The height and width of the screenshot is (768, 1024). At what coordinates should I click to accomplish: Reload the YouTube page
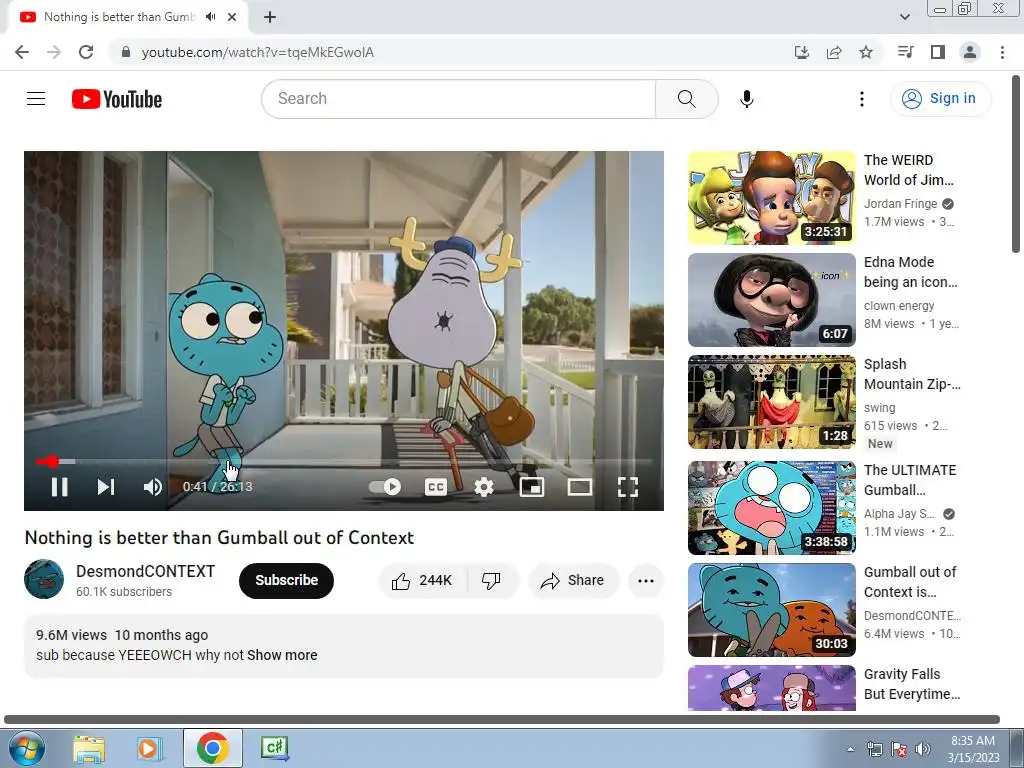point(86,52)
